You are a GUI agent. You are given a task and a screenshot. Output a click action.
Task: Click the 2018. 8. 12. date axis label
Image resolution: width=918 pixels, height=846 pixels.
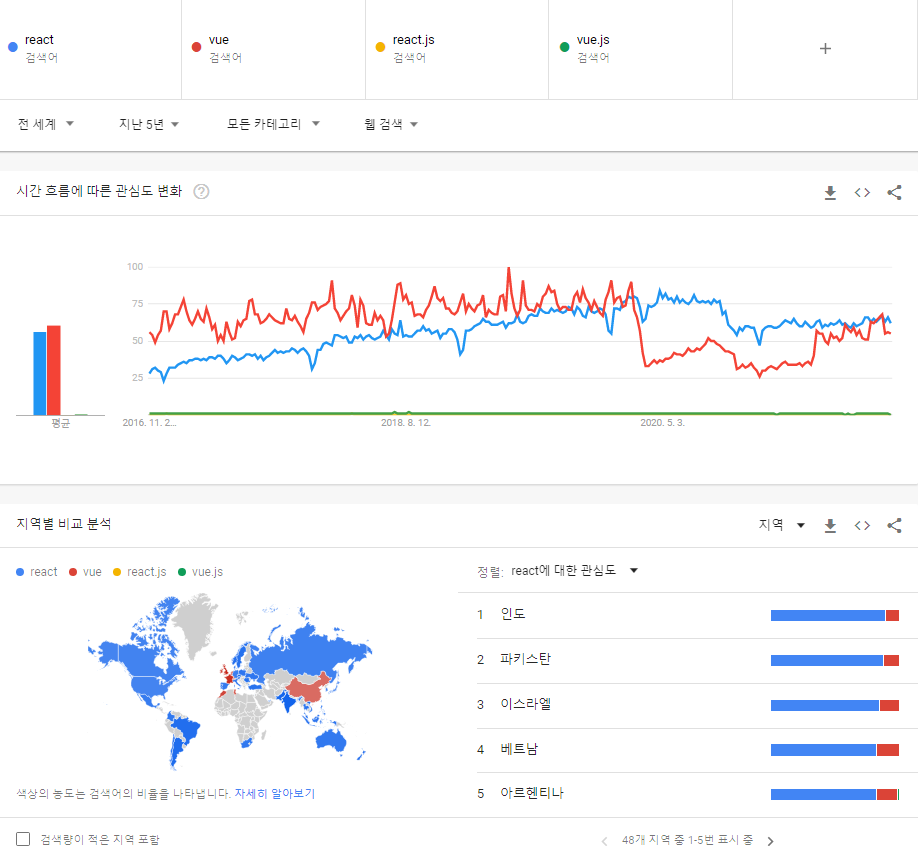(x=406, y=423)
